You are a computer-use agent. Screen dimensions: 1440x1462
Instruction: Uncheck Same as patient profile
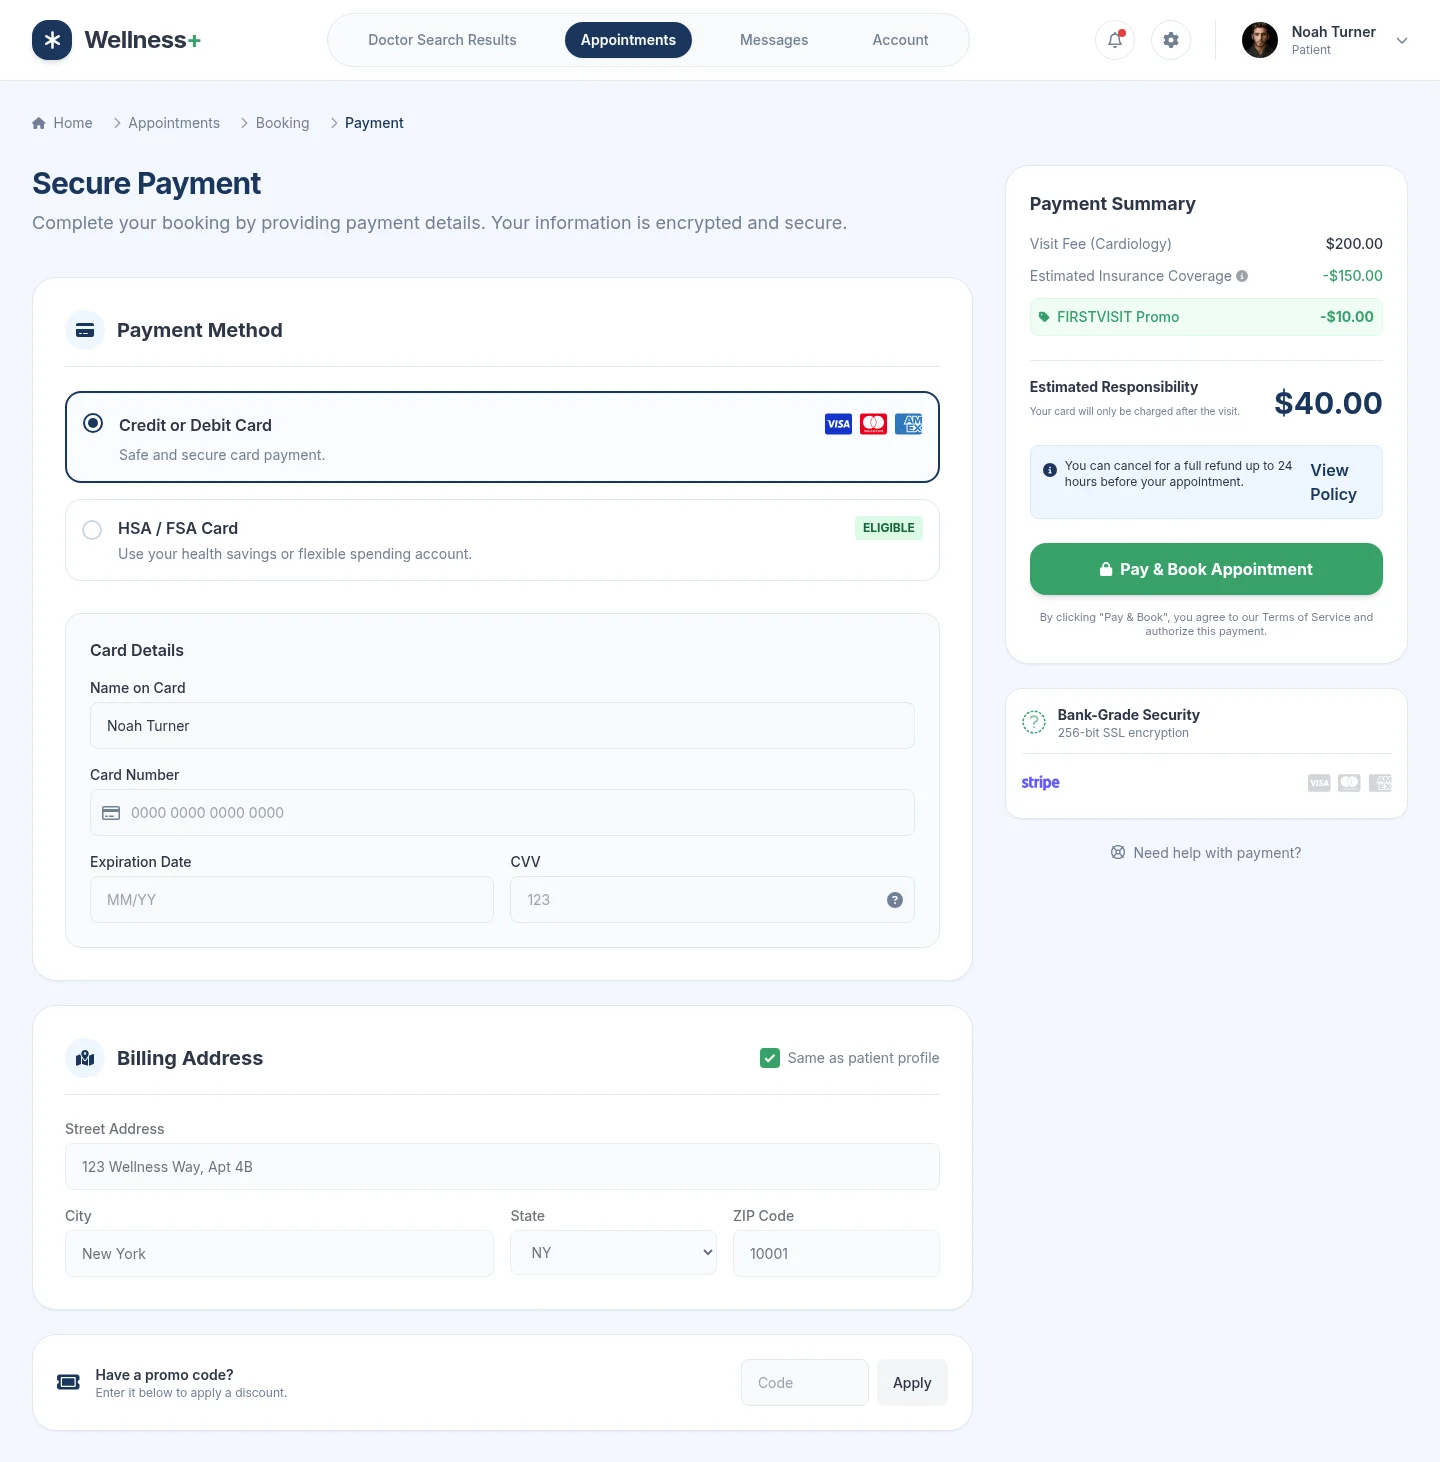click(770, 1057)
